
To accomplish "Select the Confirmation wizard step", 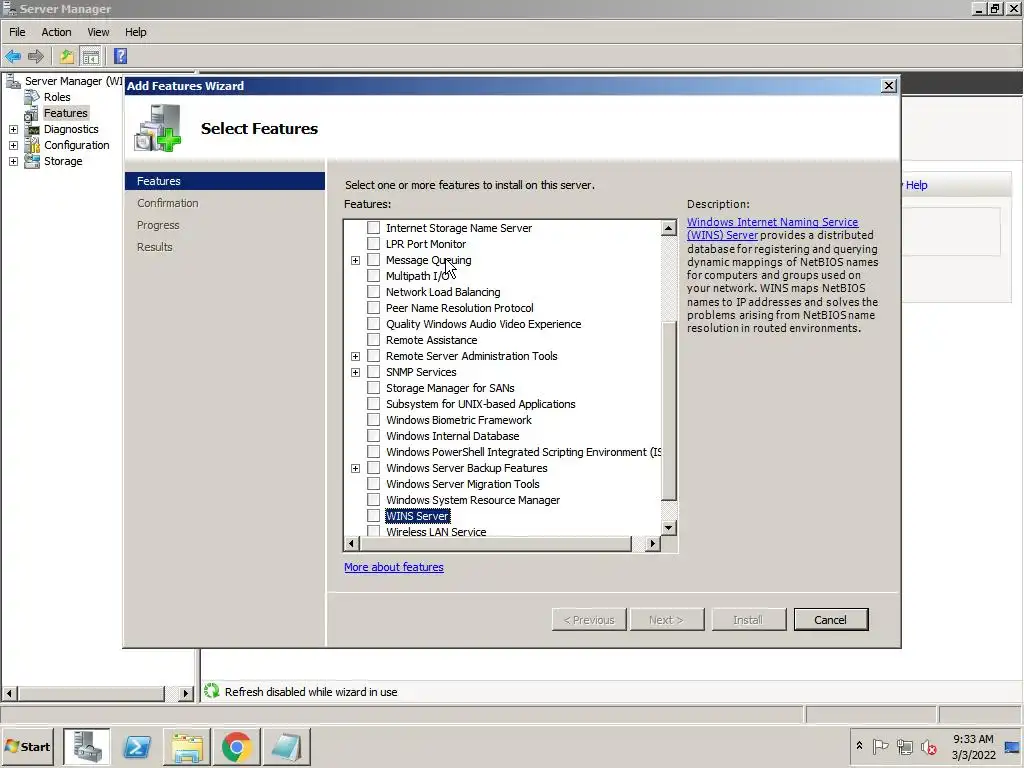I will point(168,203).
